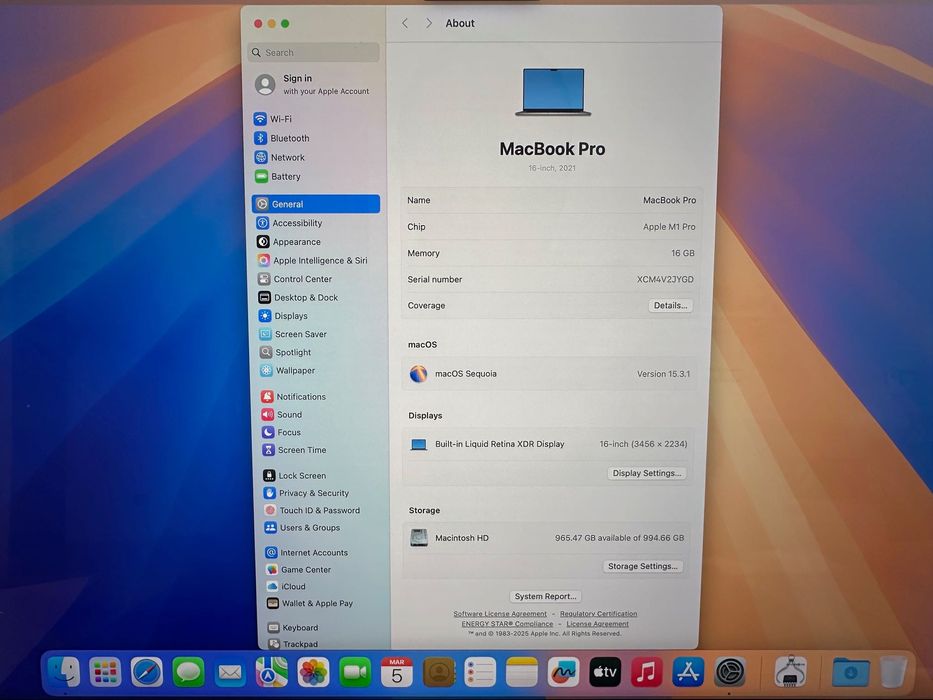Open the ENERGY STAR Compliance link
Screen dimensions: 933x700
pyautogui.click(x=508, y=624)
